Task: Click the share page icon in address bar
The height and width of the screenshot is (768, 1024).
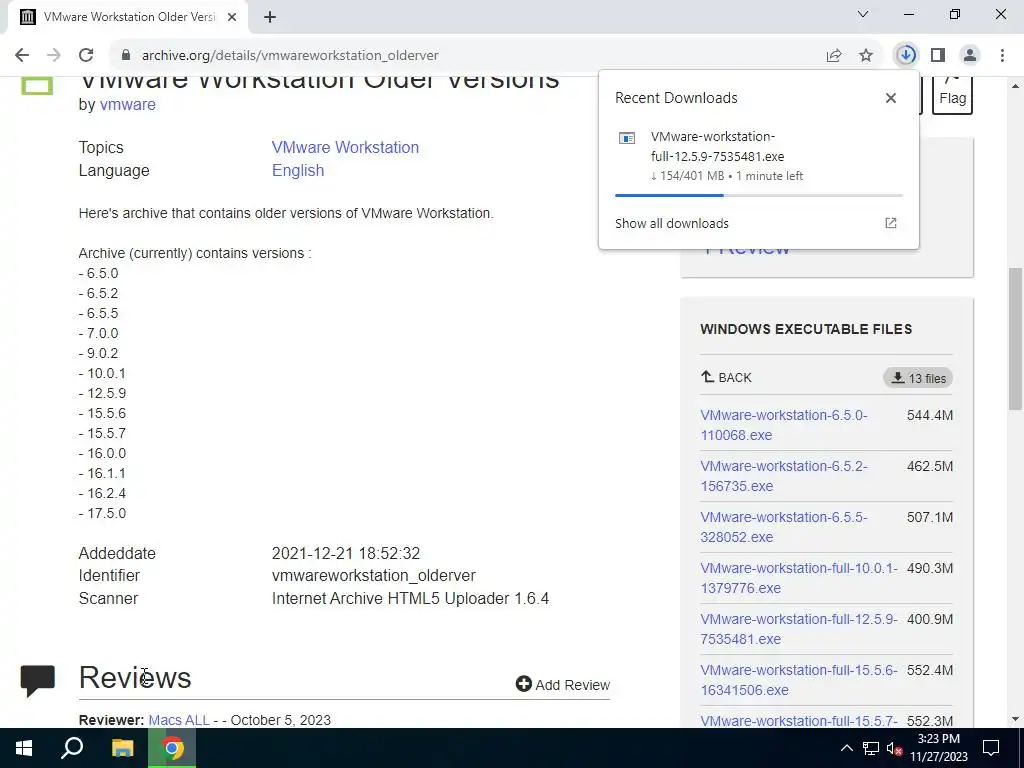Action: pos(834,56)
